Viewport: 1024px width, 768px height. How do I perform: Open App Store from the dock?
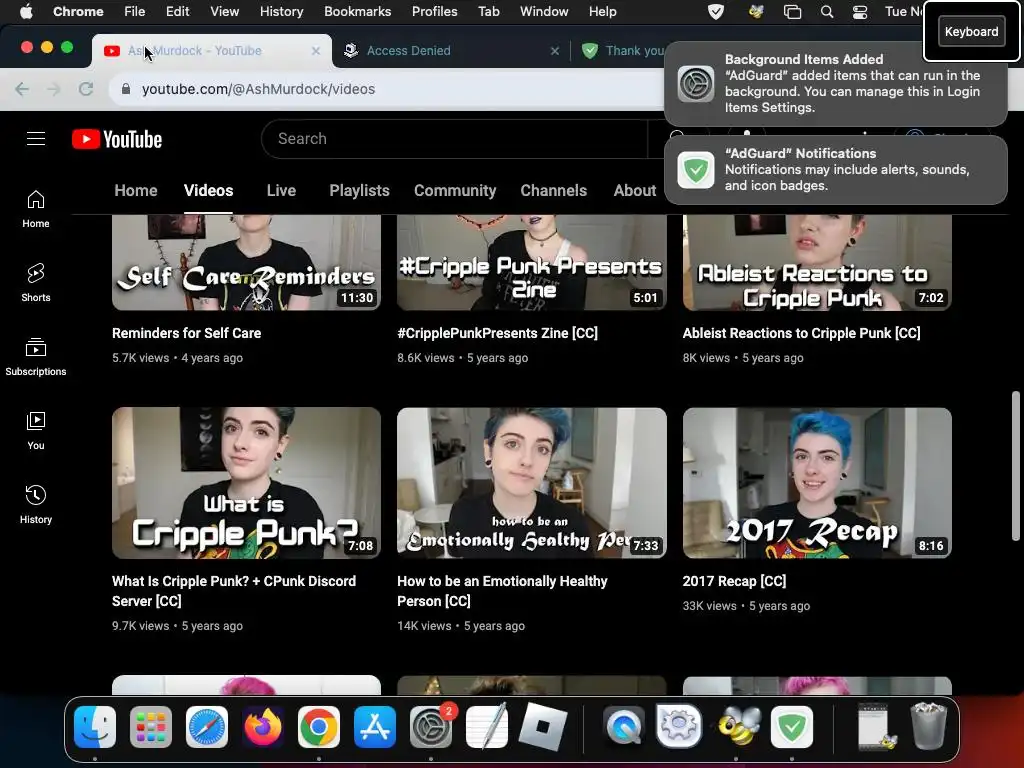coord(375,727)
